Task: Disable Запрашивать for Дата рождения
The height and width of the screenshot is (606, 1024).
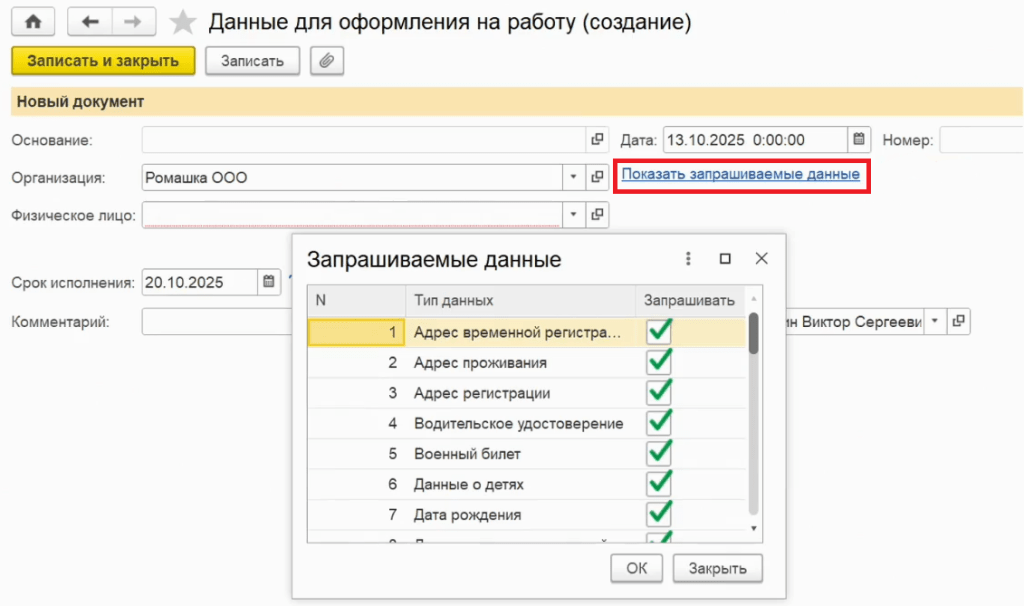Action: point(659,514)
